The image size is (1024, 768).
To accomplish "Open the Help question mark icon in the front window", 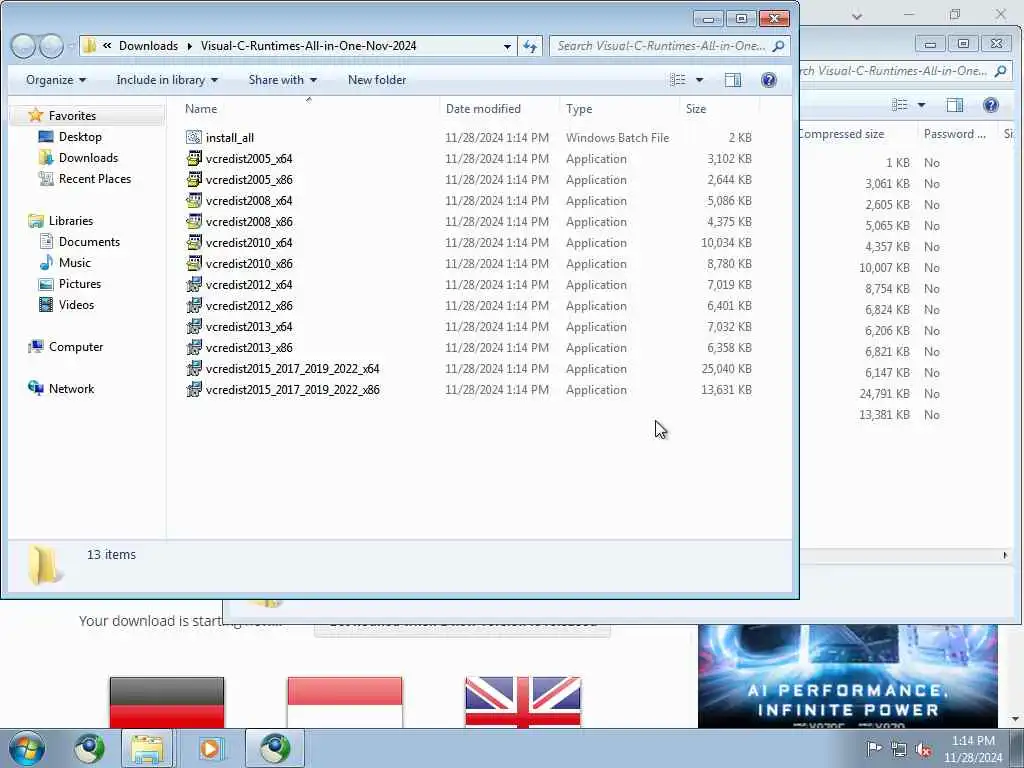I will pos(769,80).
